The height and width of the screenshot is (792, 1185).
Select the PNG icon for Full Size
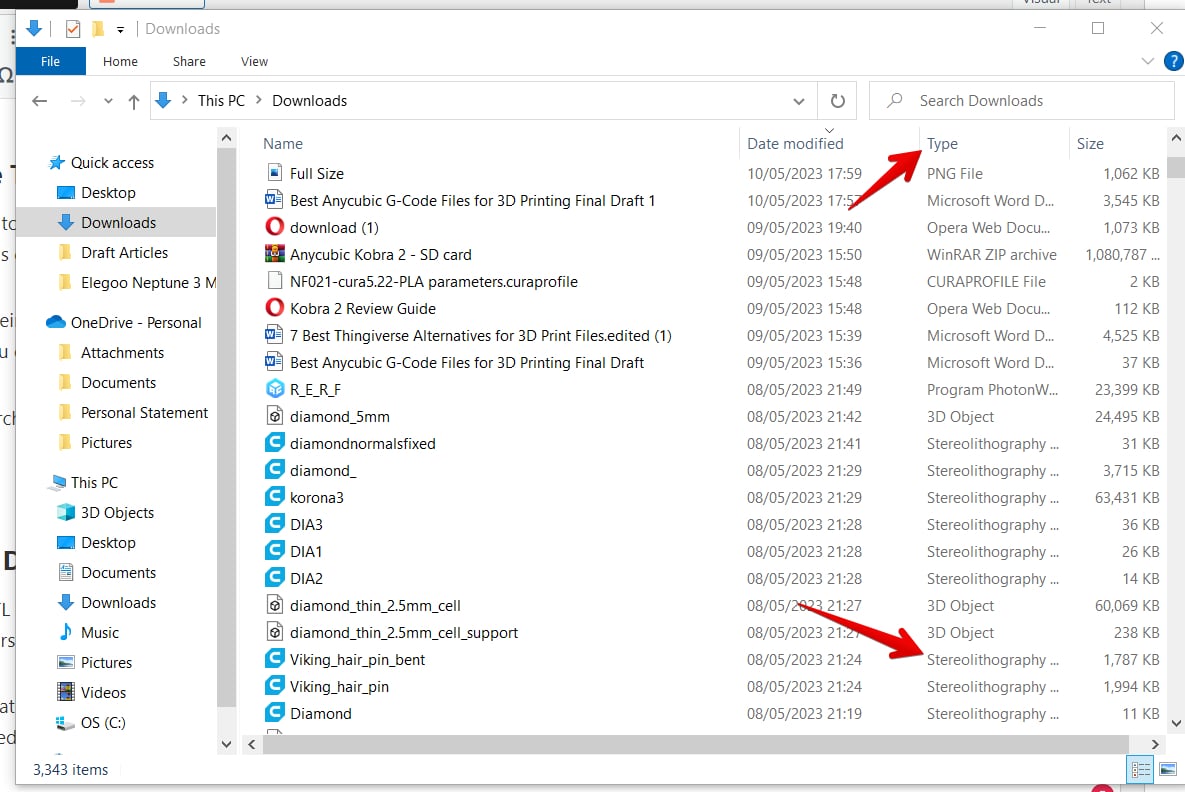pos(273,173)
